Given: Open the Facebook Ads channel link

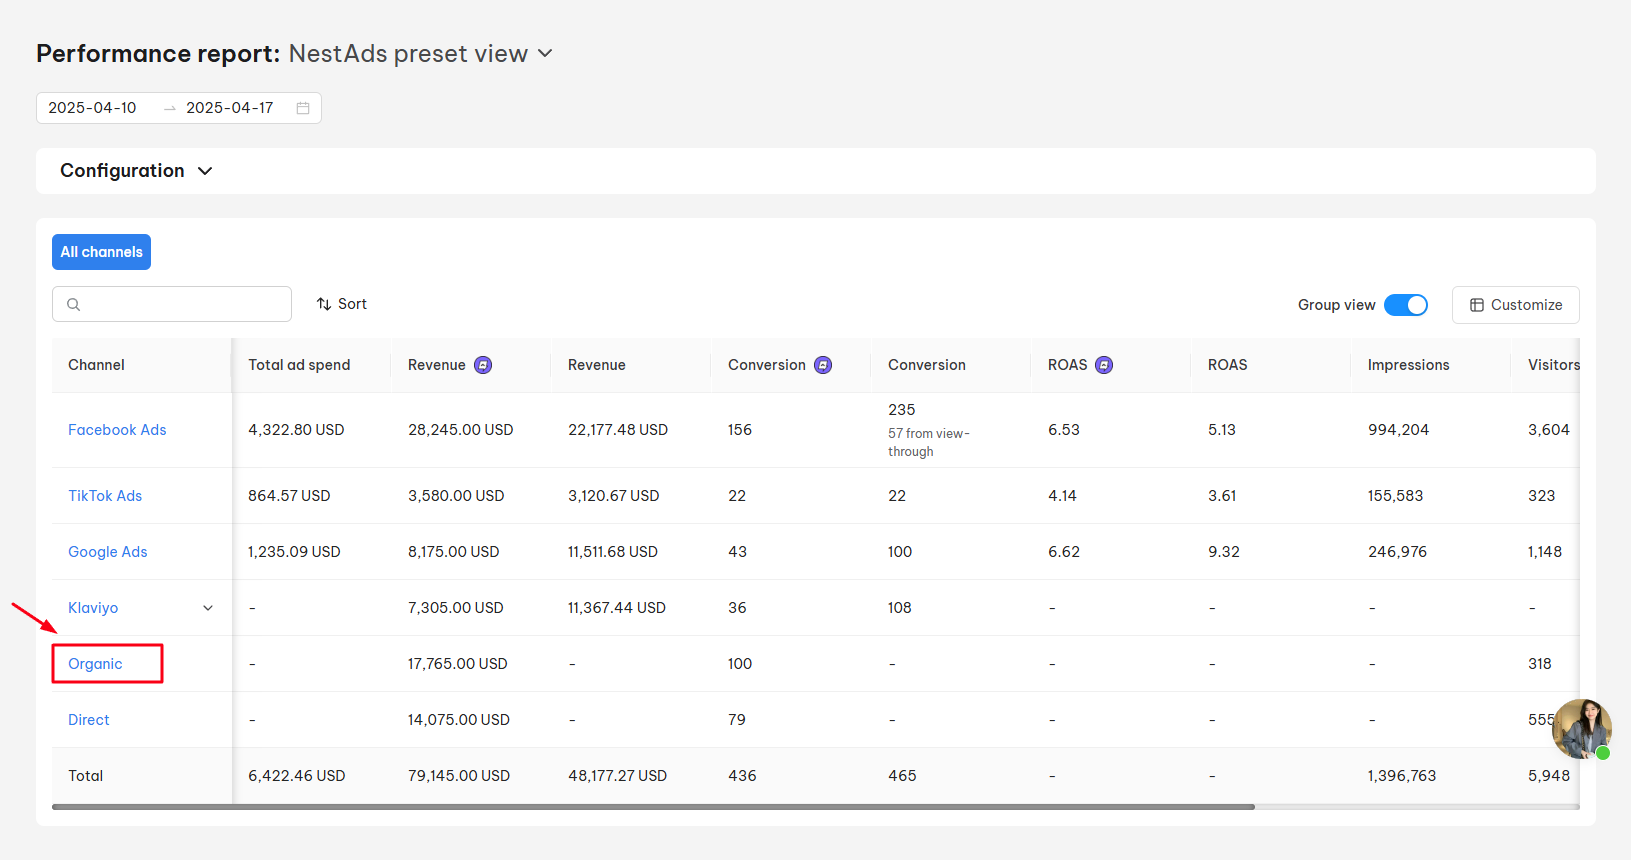Looking at the screenshot, I should [117, 430].
